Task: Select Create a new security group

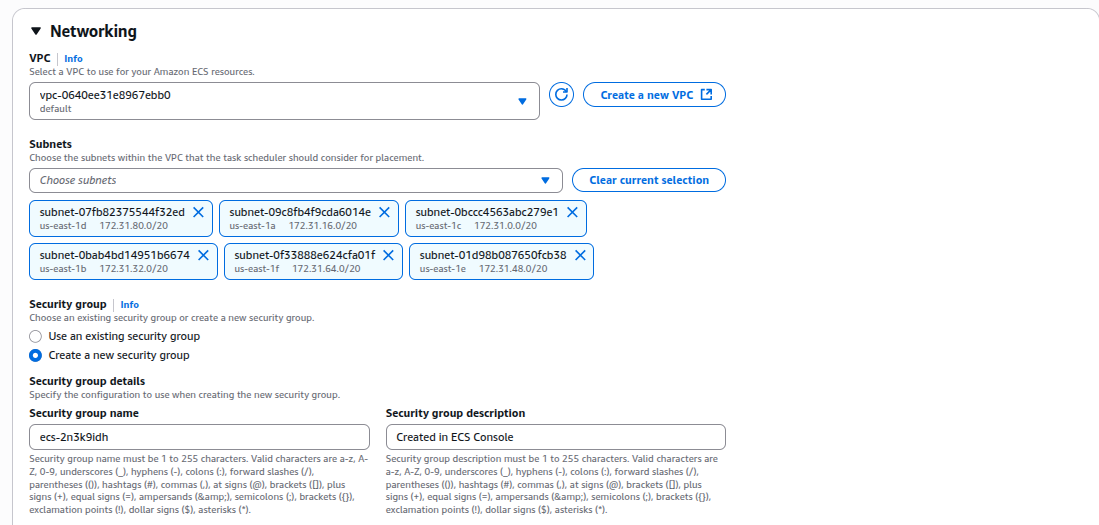Action: click(35, 355)
